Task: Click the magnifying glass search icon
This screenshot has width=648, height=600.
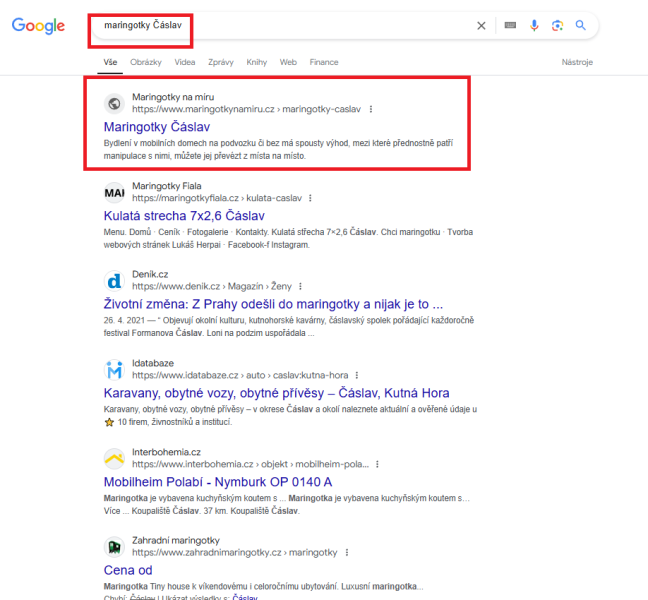Action: (581, 26)
